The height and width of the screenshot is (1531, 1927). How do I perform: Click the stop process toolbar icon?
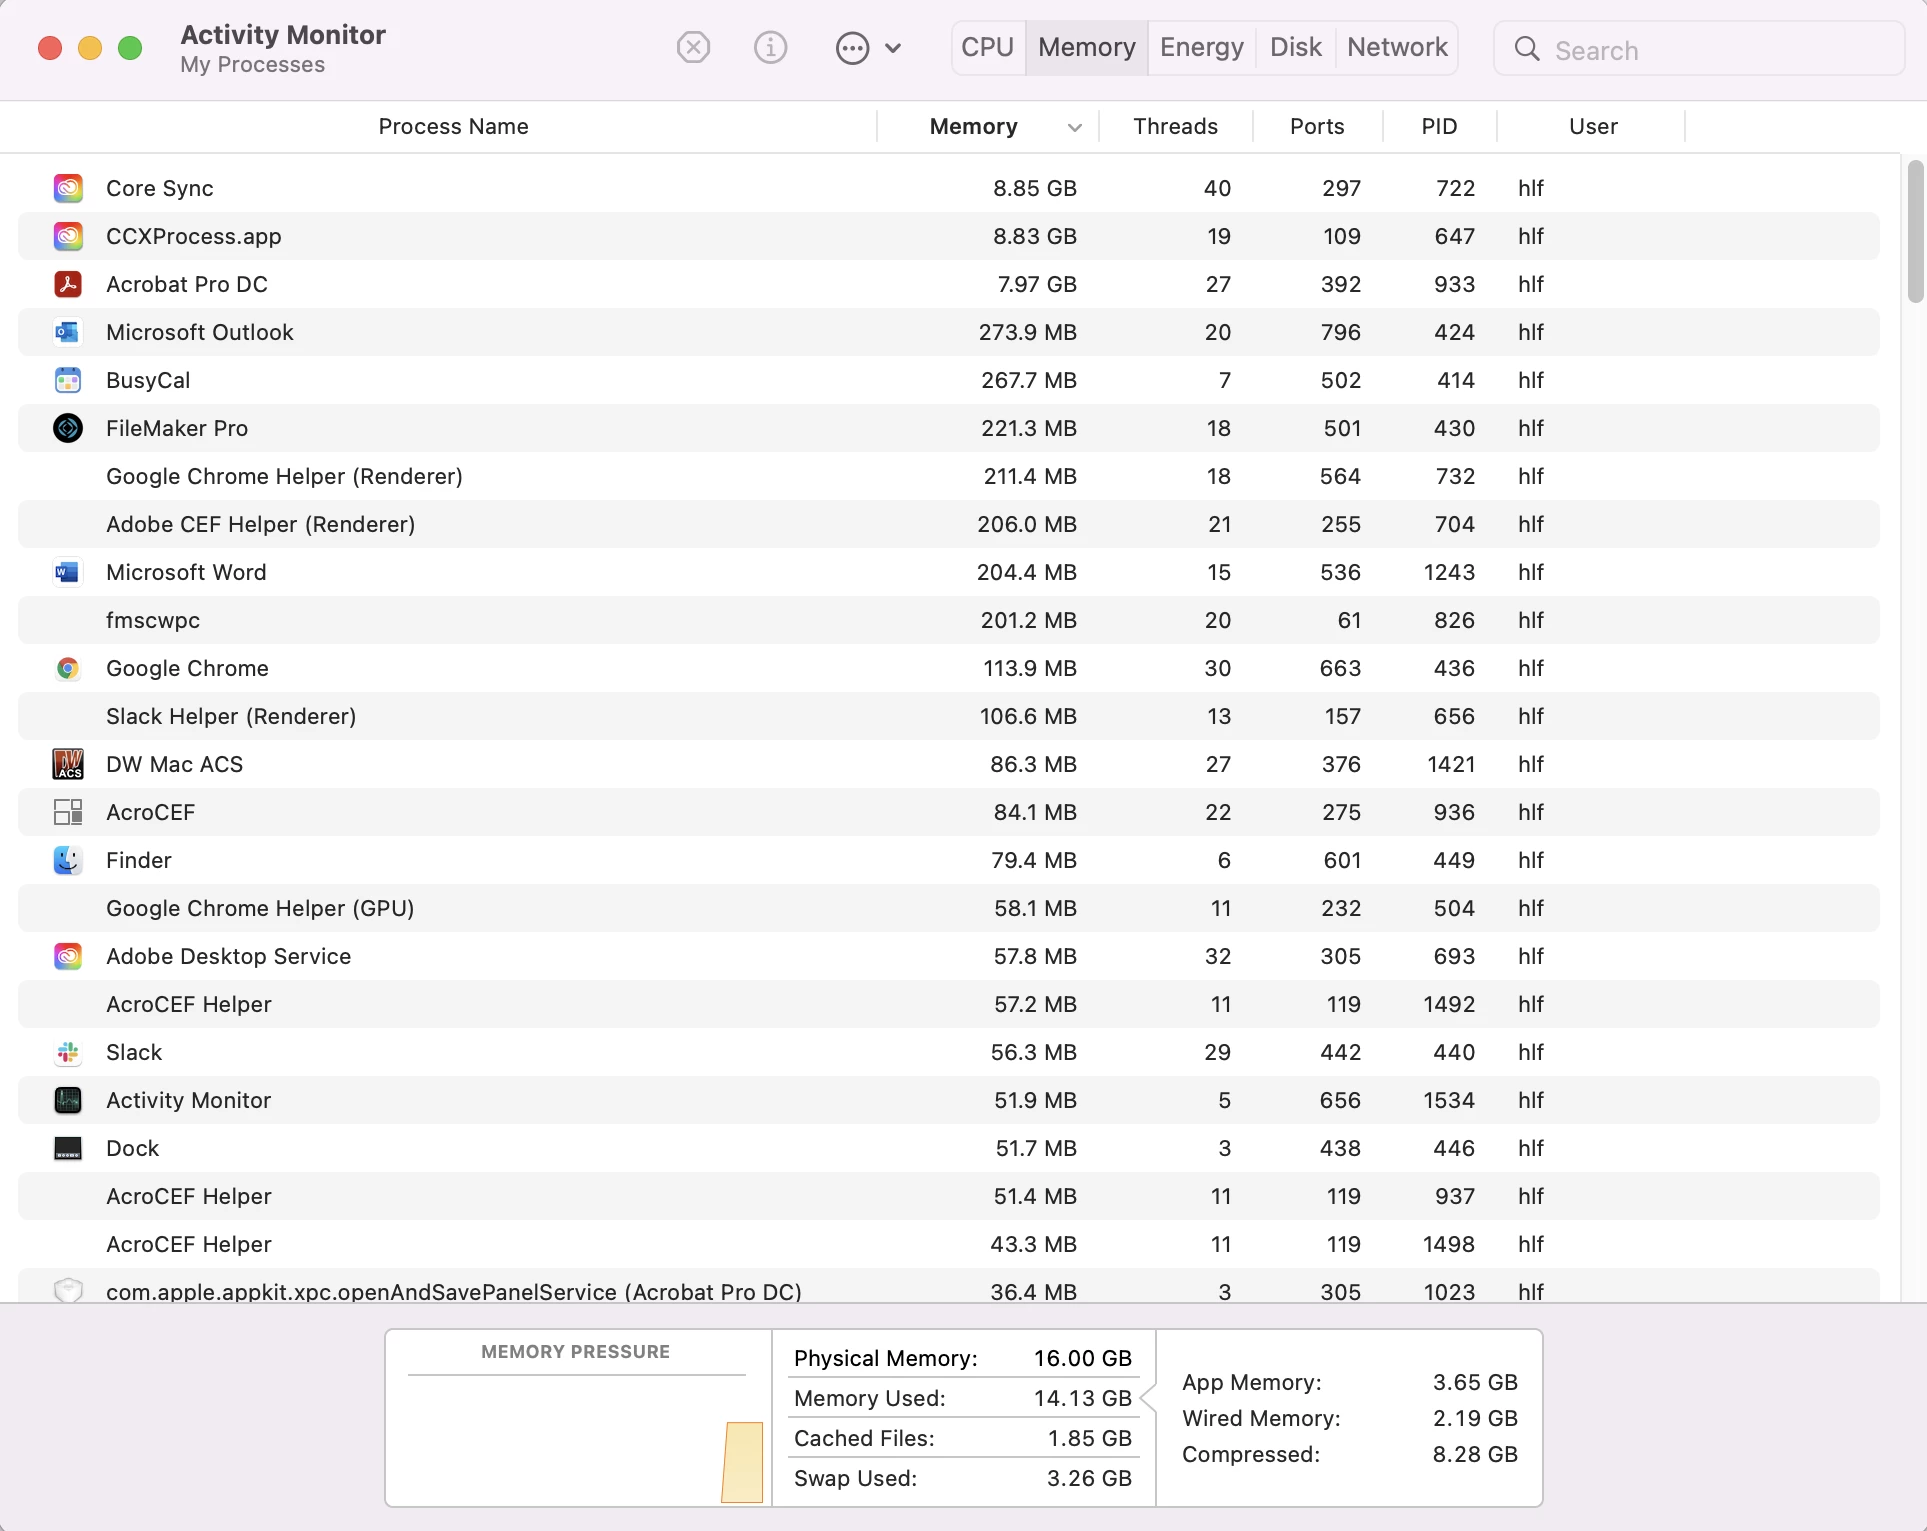[x=693, y=47]
